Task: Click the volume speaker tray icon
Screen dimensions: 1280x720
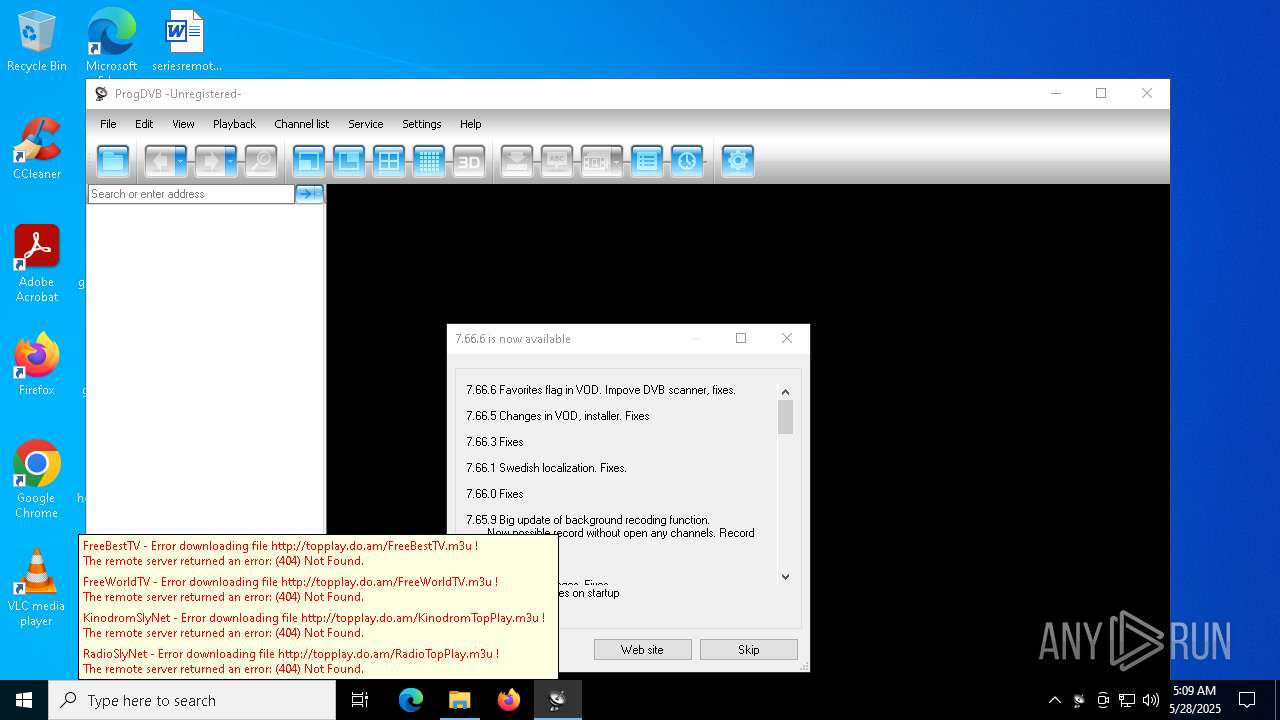Action: (x=1151, y=700)
